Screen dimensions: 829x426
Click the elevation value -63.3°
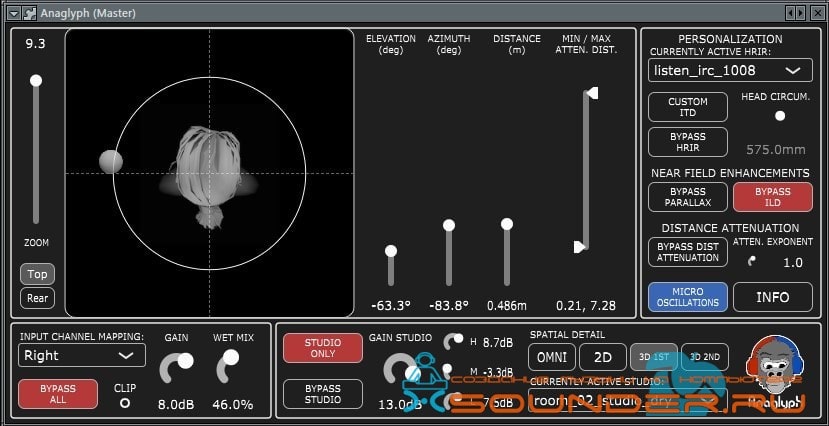pyautogui.click(x=391, y=305)
